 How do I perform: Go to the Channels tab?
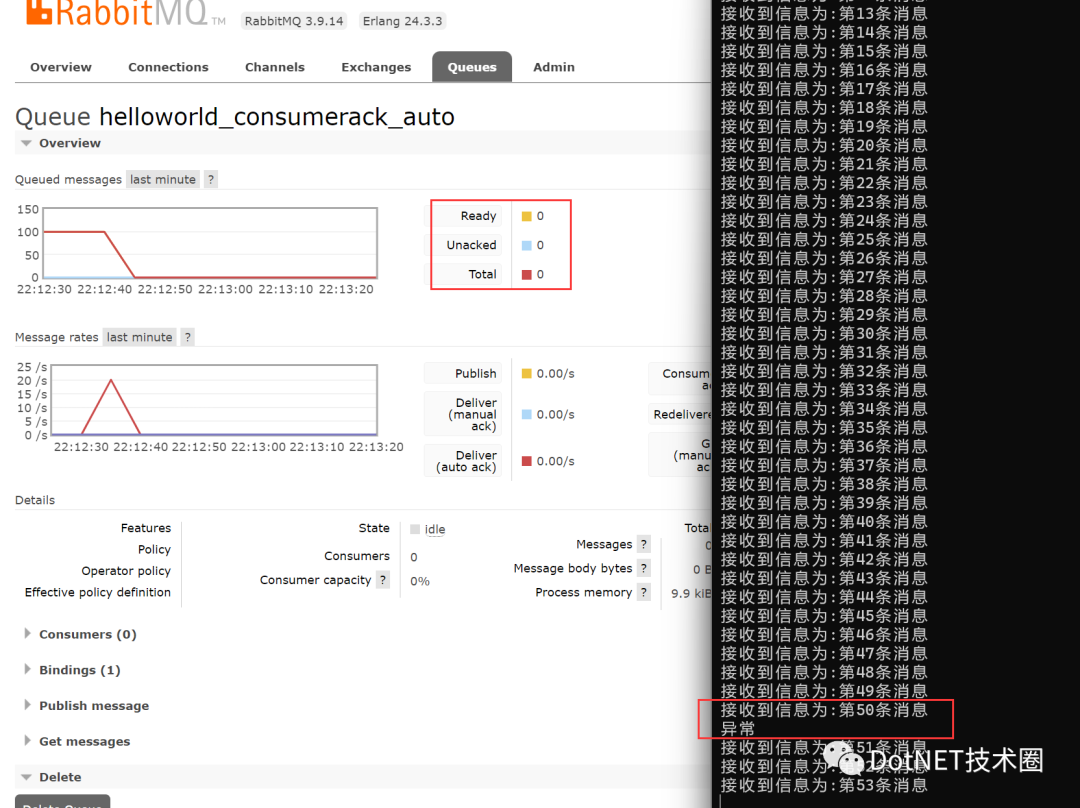point(275,67)
